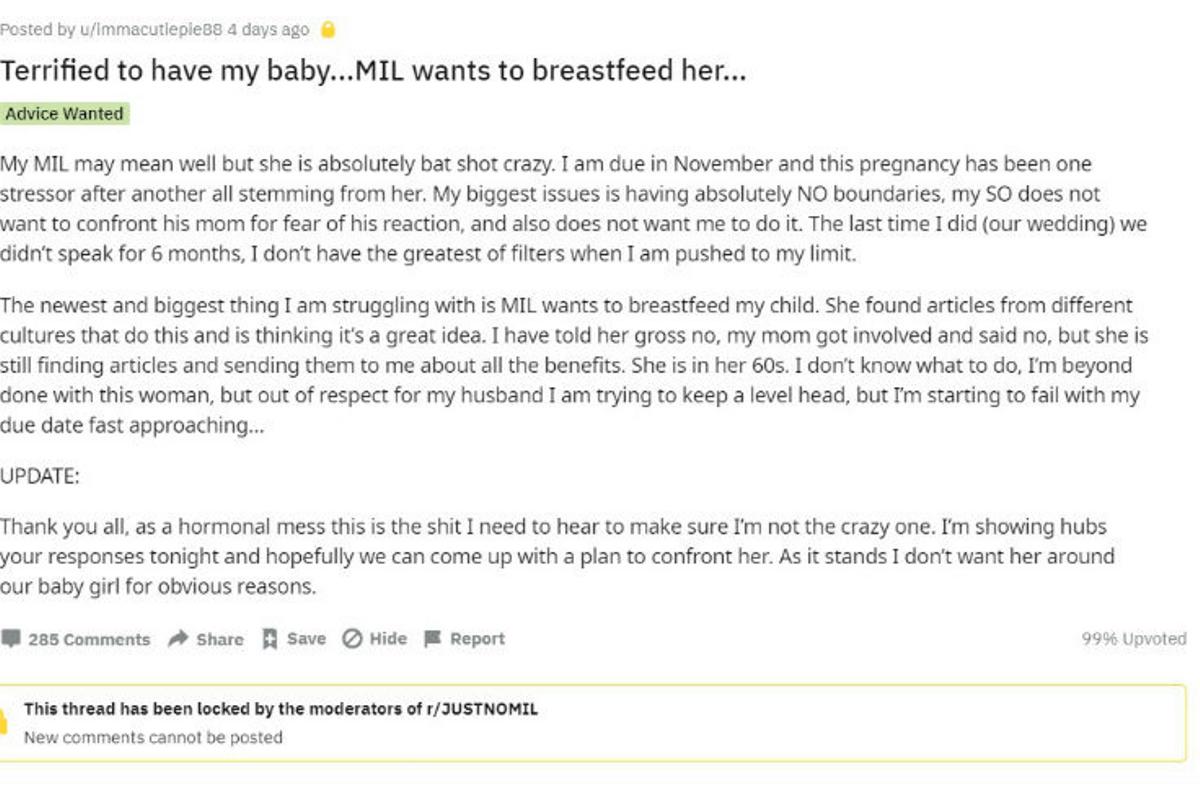This screenshot has height=800, width=1200.
Task: Click the "UPDATE:" heading in the post
Action: click(40, 477)
